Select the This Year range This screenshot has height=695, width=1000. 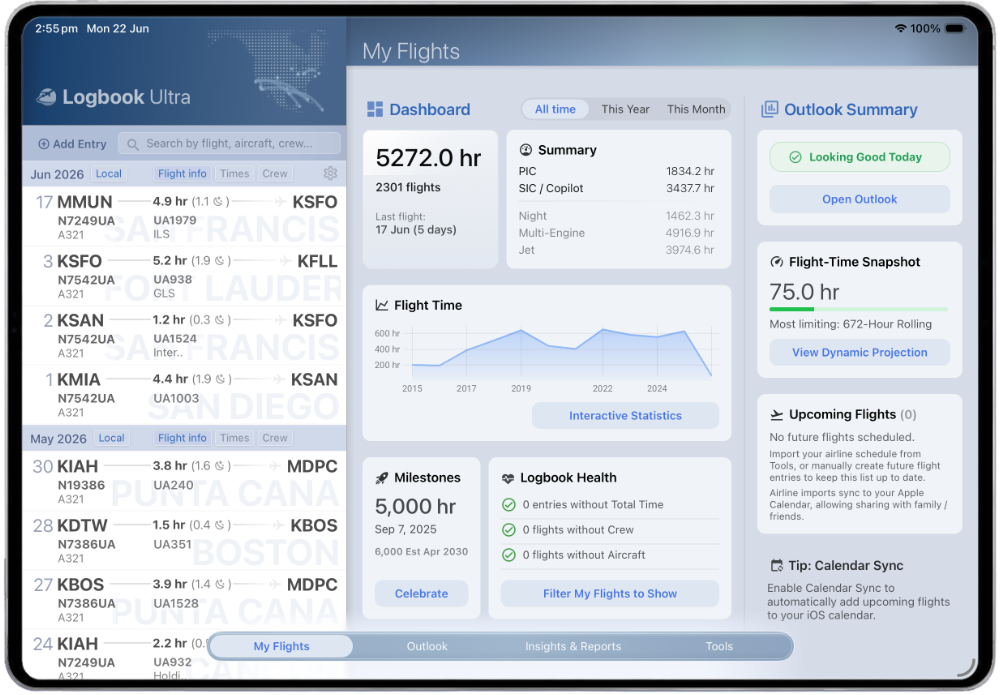click(x=625, y=109)
